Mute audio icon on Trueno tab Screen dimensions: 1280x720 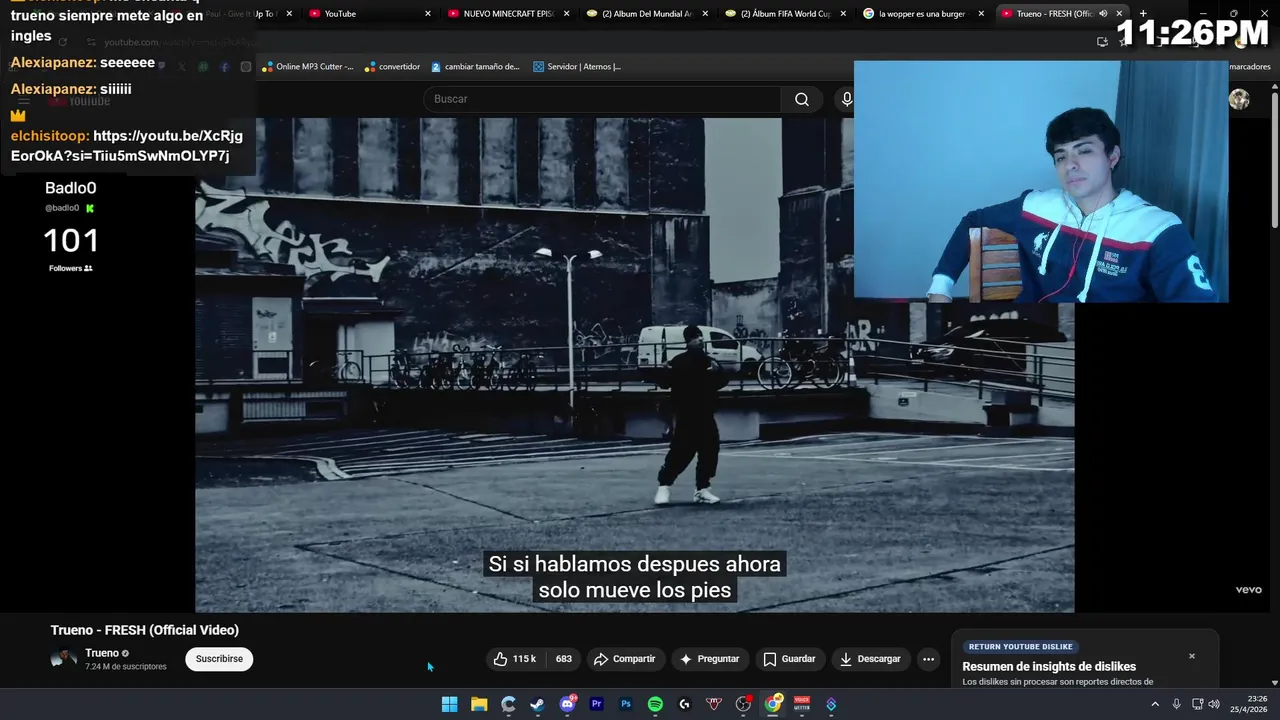1103,14
